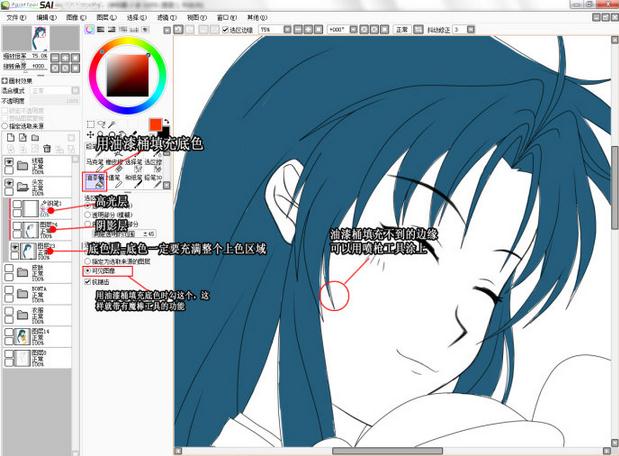
Task: Select the lasso selection tool
Action: tap(101, 125)
